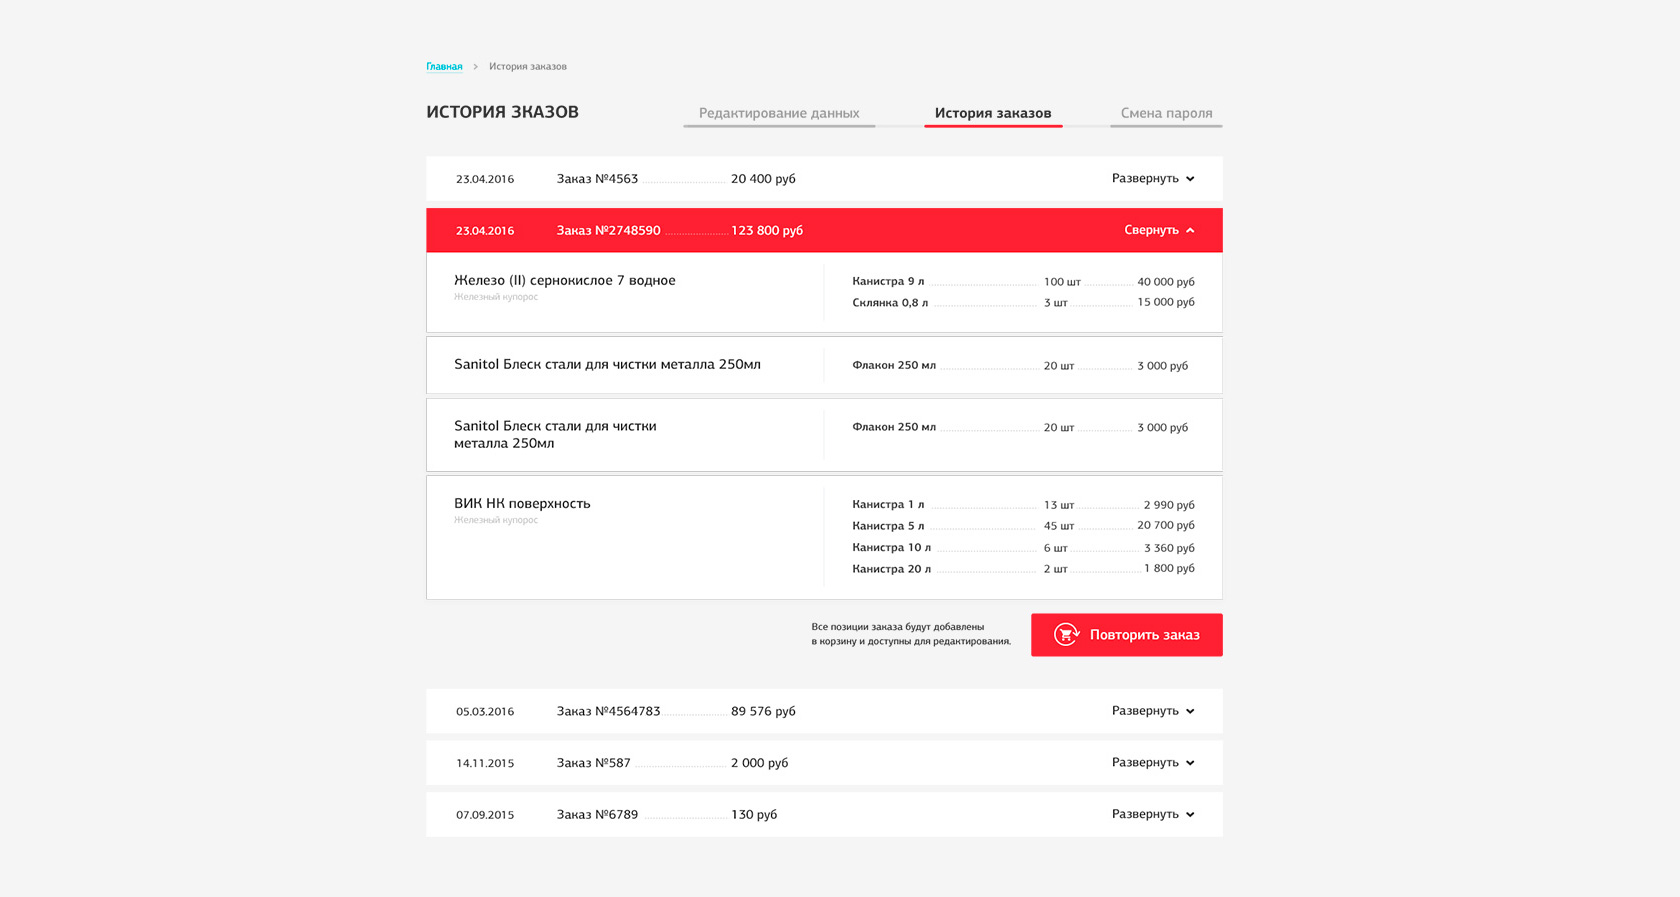Viewport: 1680px width, 897px height.
Task: Collapse order №2748590 with Свернуть
Action: click(1159, 230)
